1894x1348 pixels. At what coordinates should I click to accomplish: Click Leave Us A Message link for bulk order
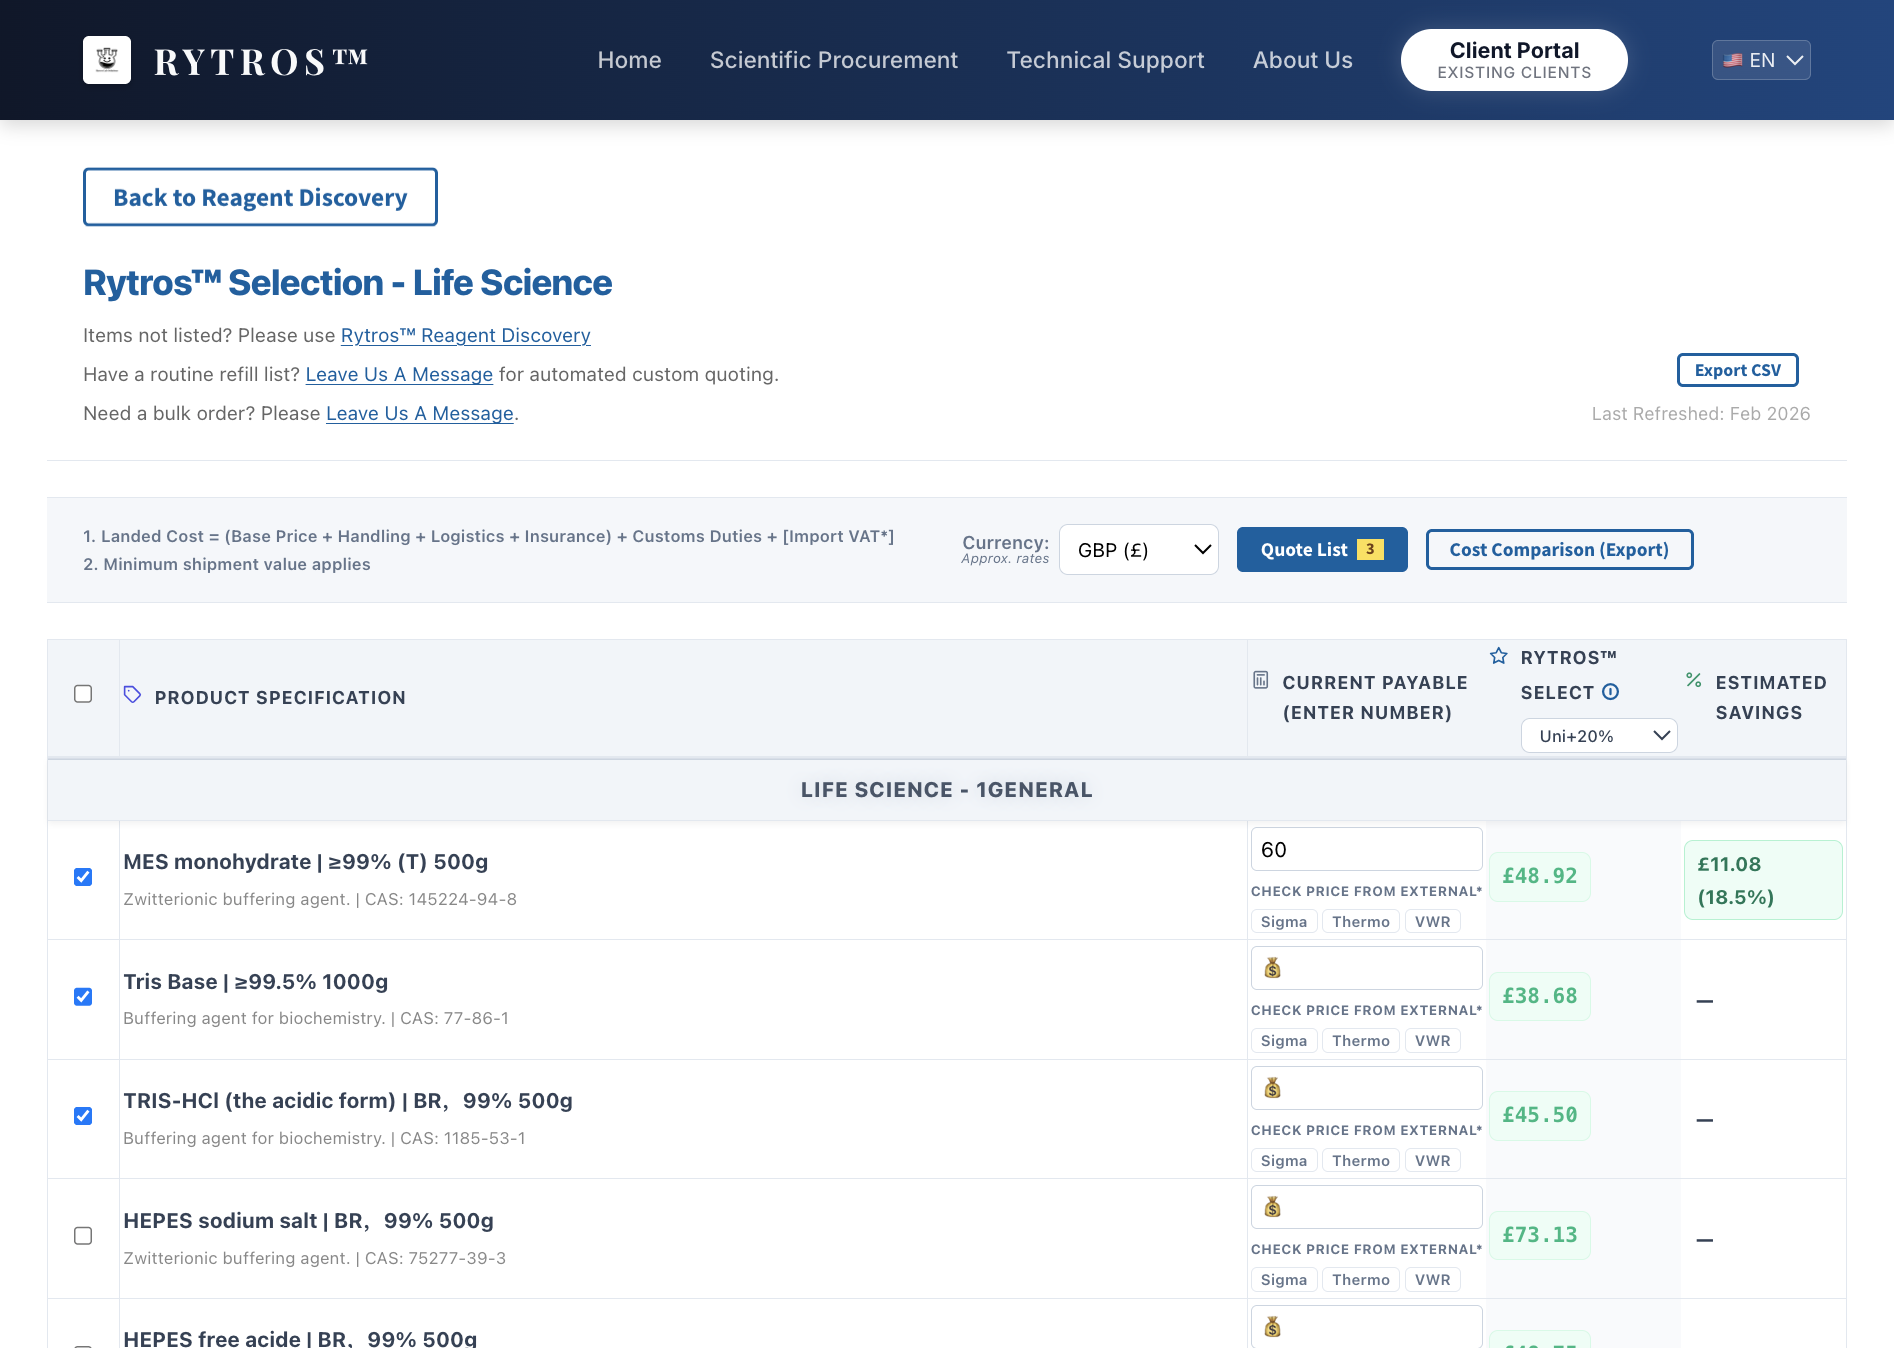[x=420, y=413]
